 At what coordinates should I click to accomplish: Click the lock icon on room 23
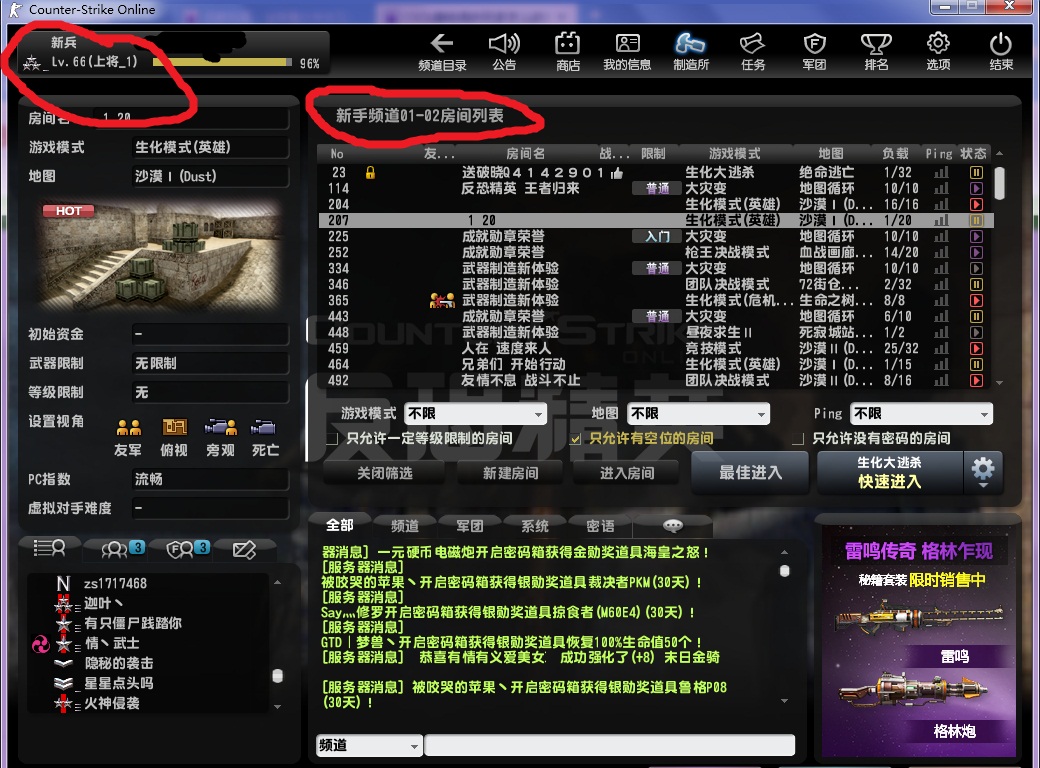pyautogui.click(x=370, y=172)
